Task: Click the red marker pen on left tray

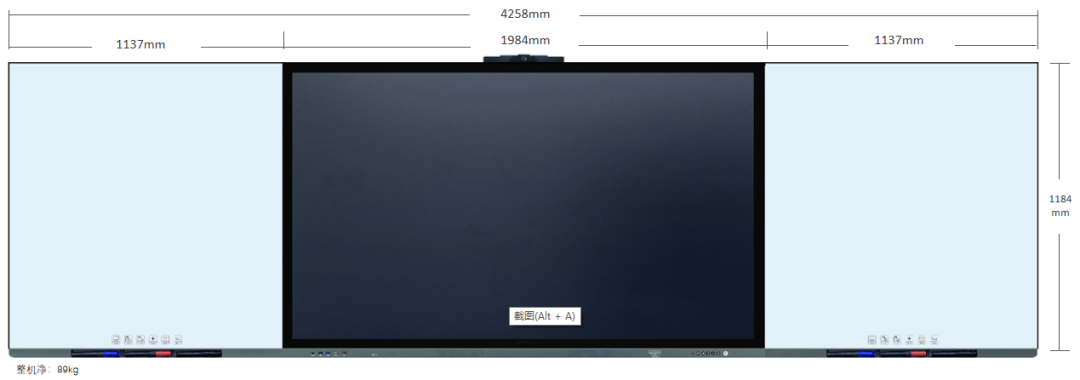Action: click(x=148, y=353)
